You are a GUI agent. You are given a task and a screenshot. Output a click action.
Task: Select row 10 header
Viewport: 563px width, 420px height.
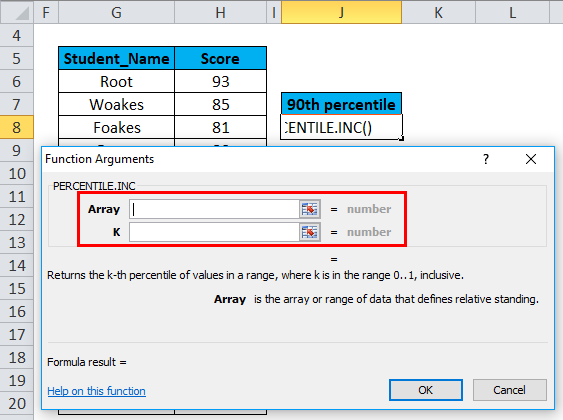click(17, 173)
